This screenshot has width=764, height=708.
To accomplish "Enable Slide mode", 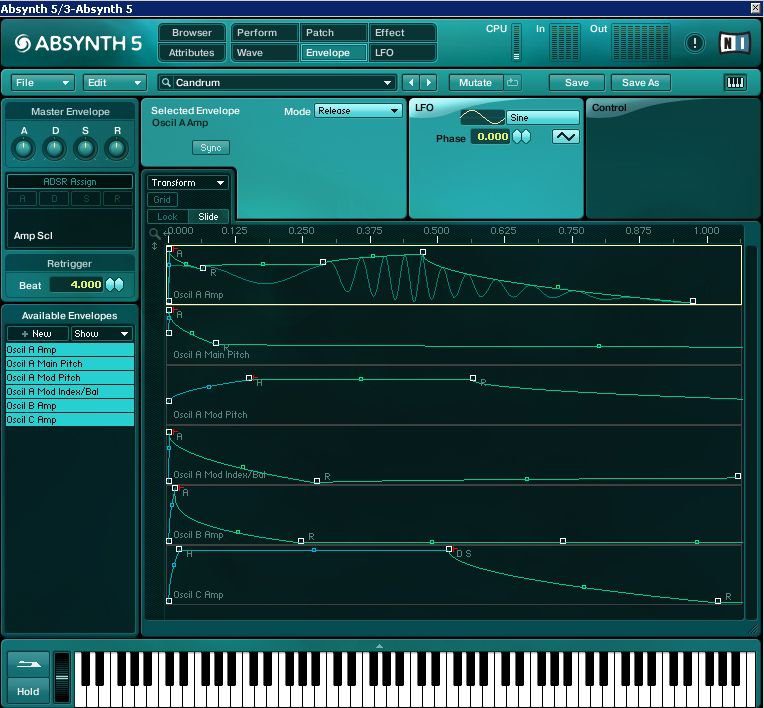I will [208, 216].
